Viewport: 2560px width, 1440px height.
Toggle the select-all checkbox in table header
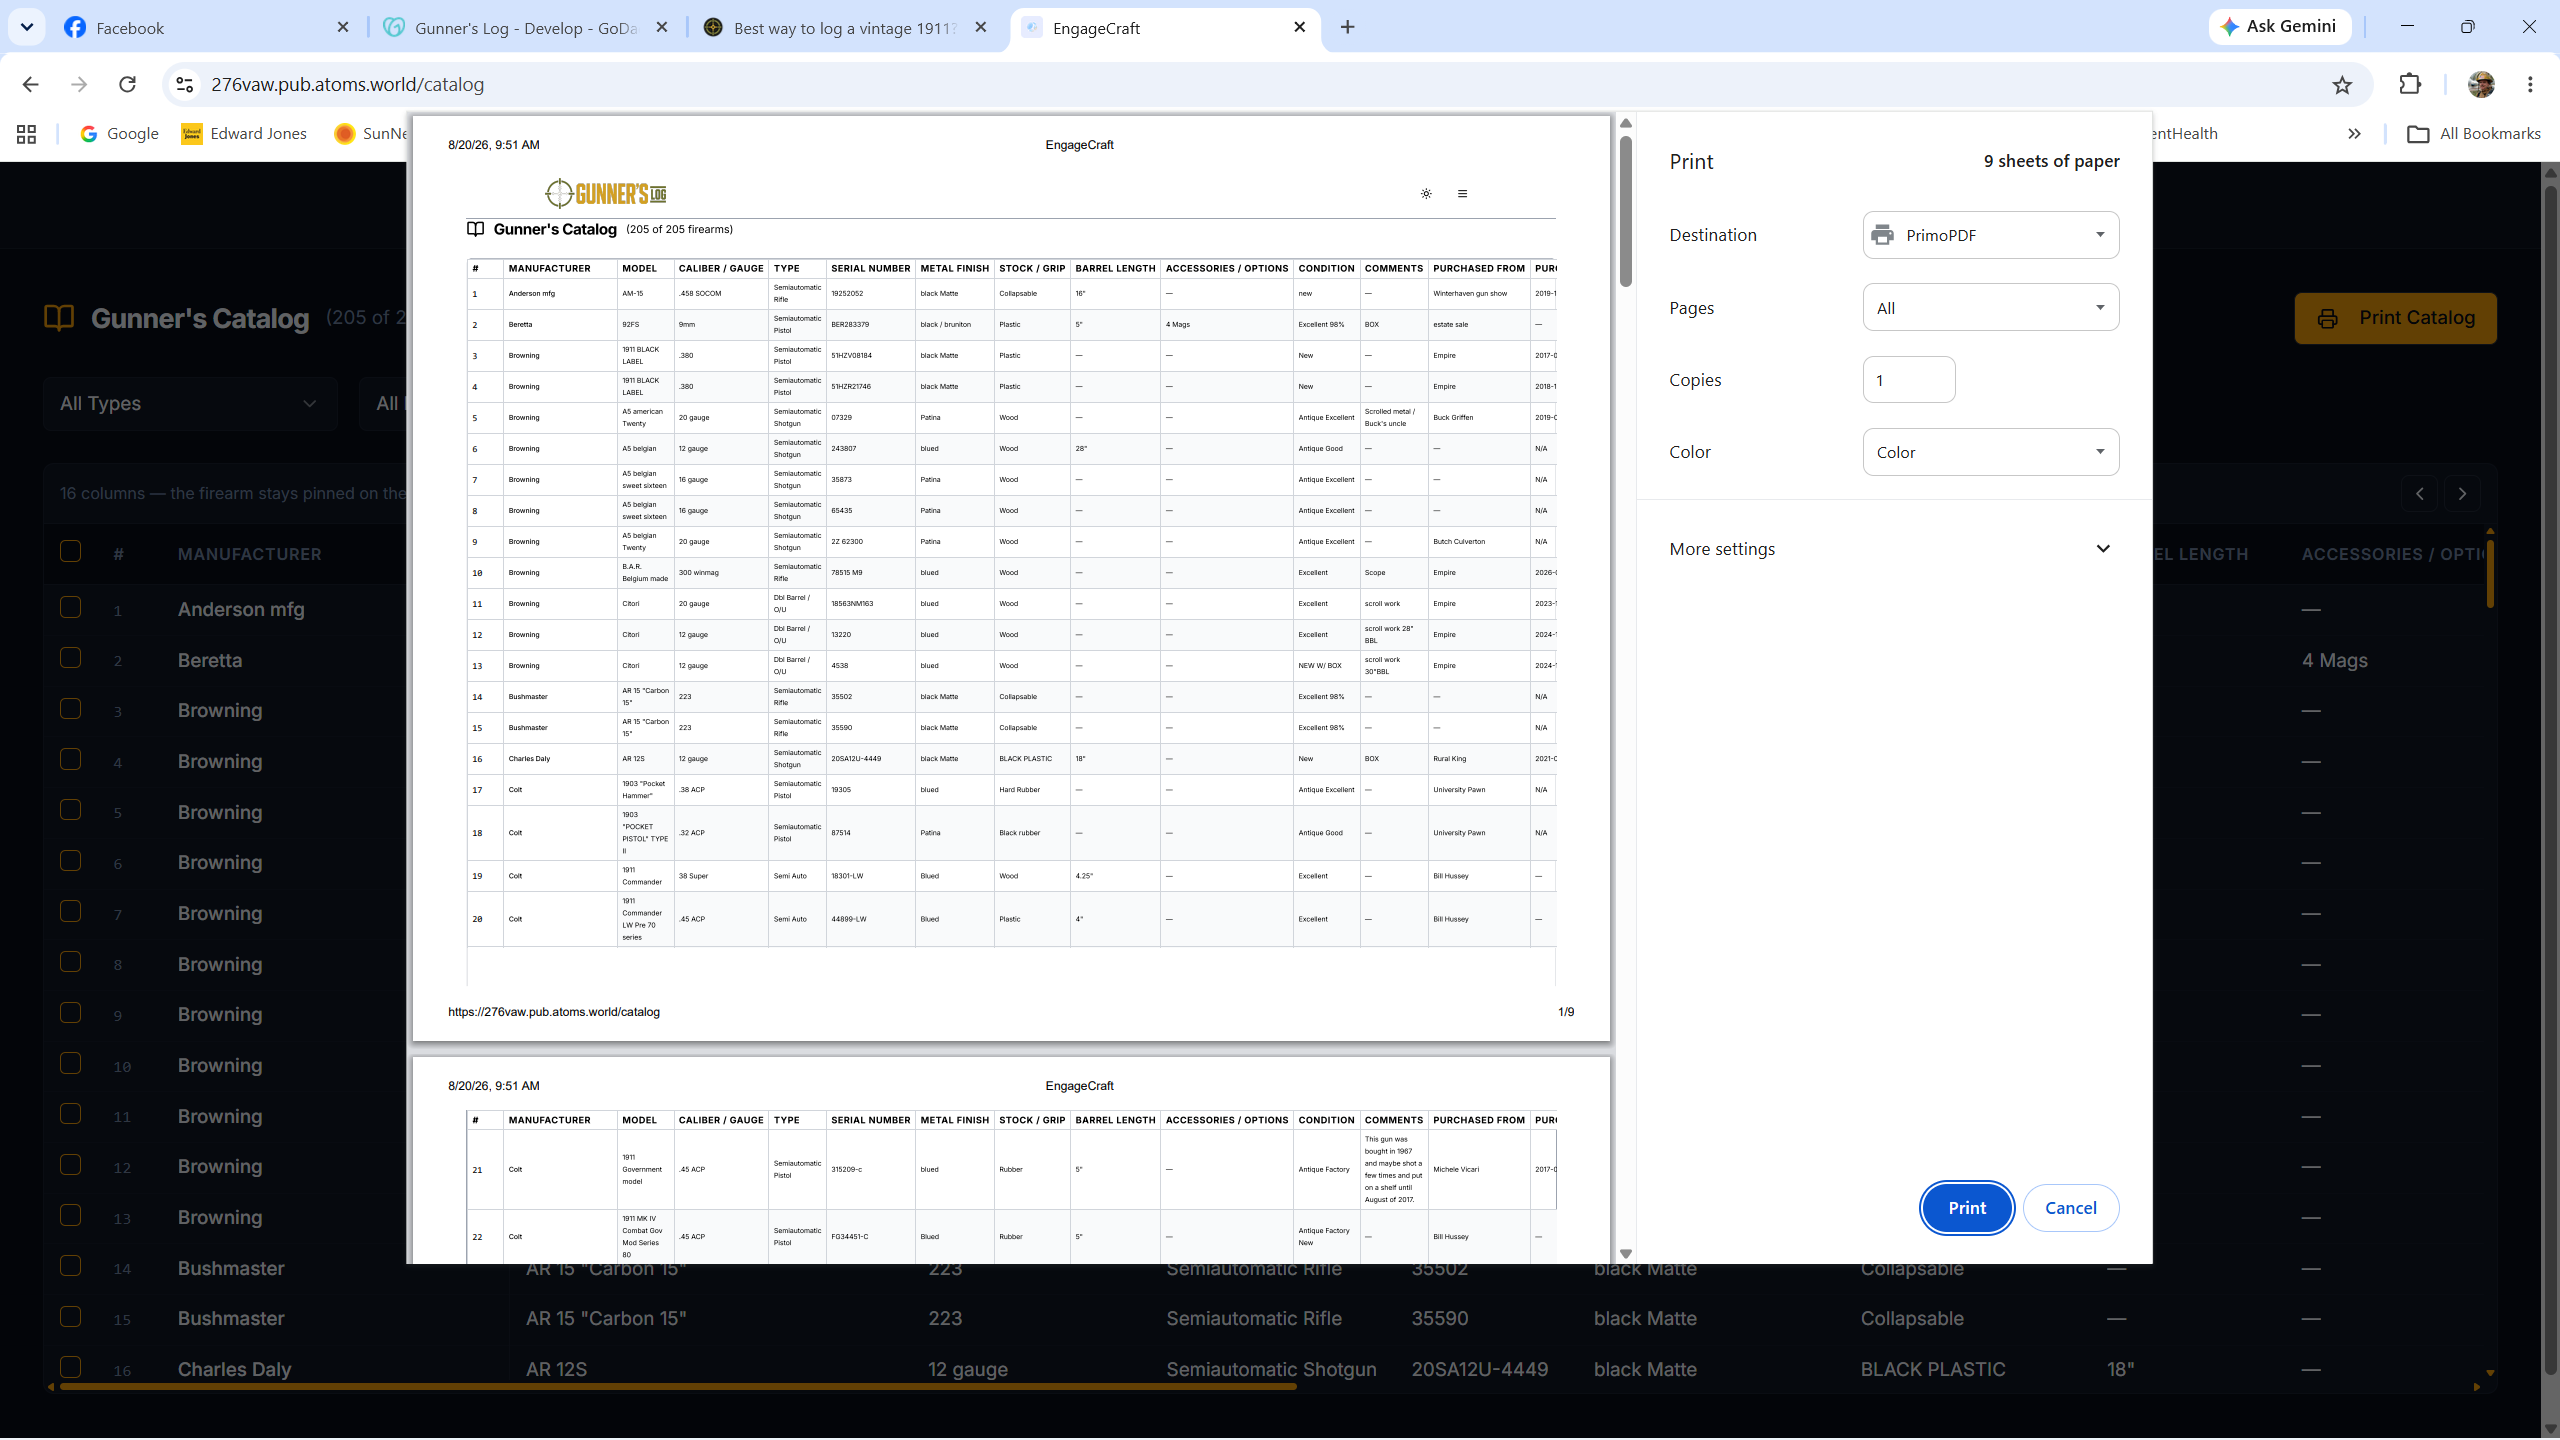pos(71,552)
